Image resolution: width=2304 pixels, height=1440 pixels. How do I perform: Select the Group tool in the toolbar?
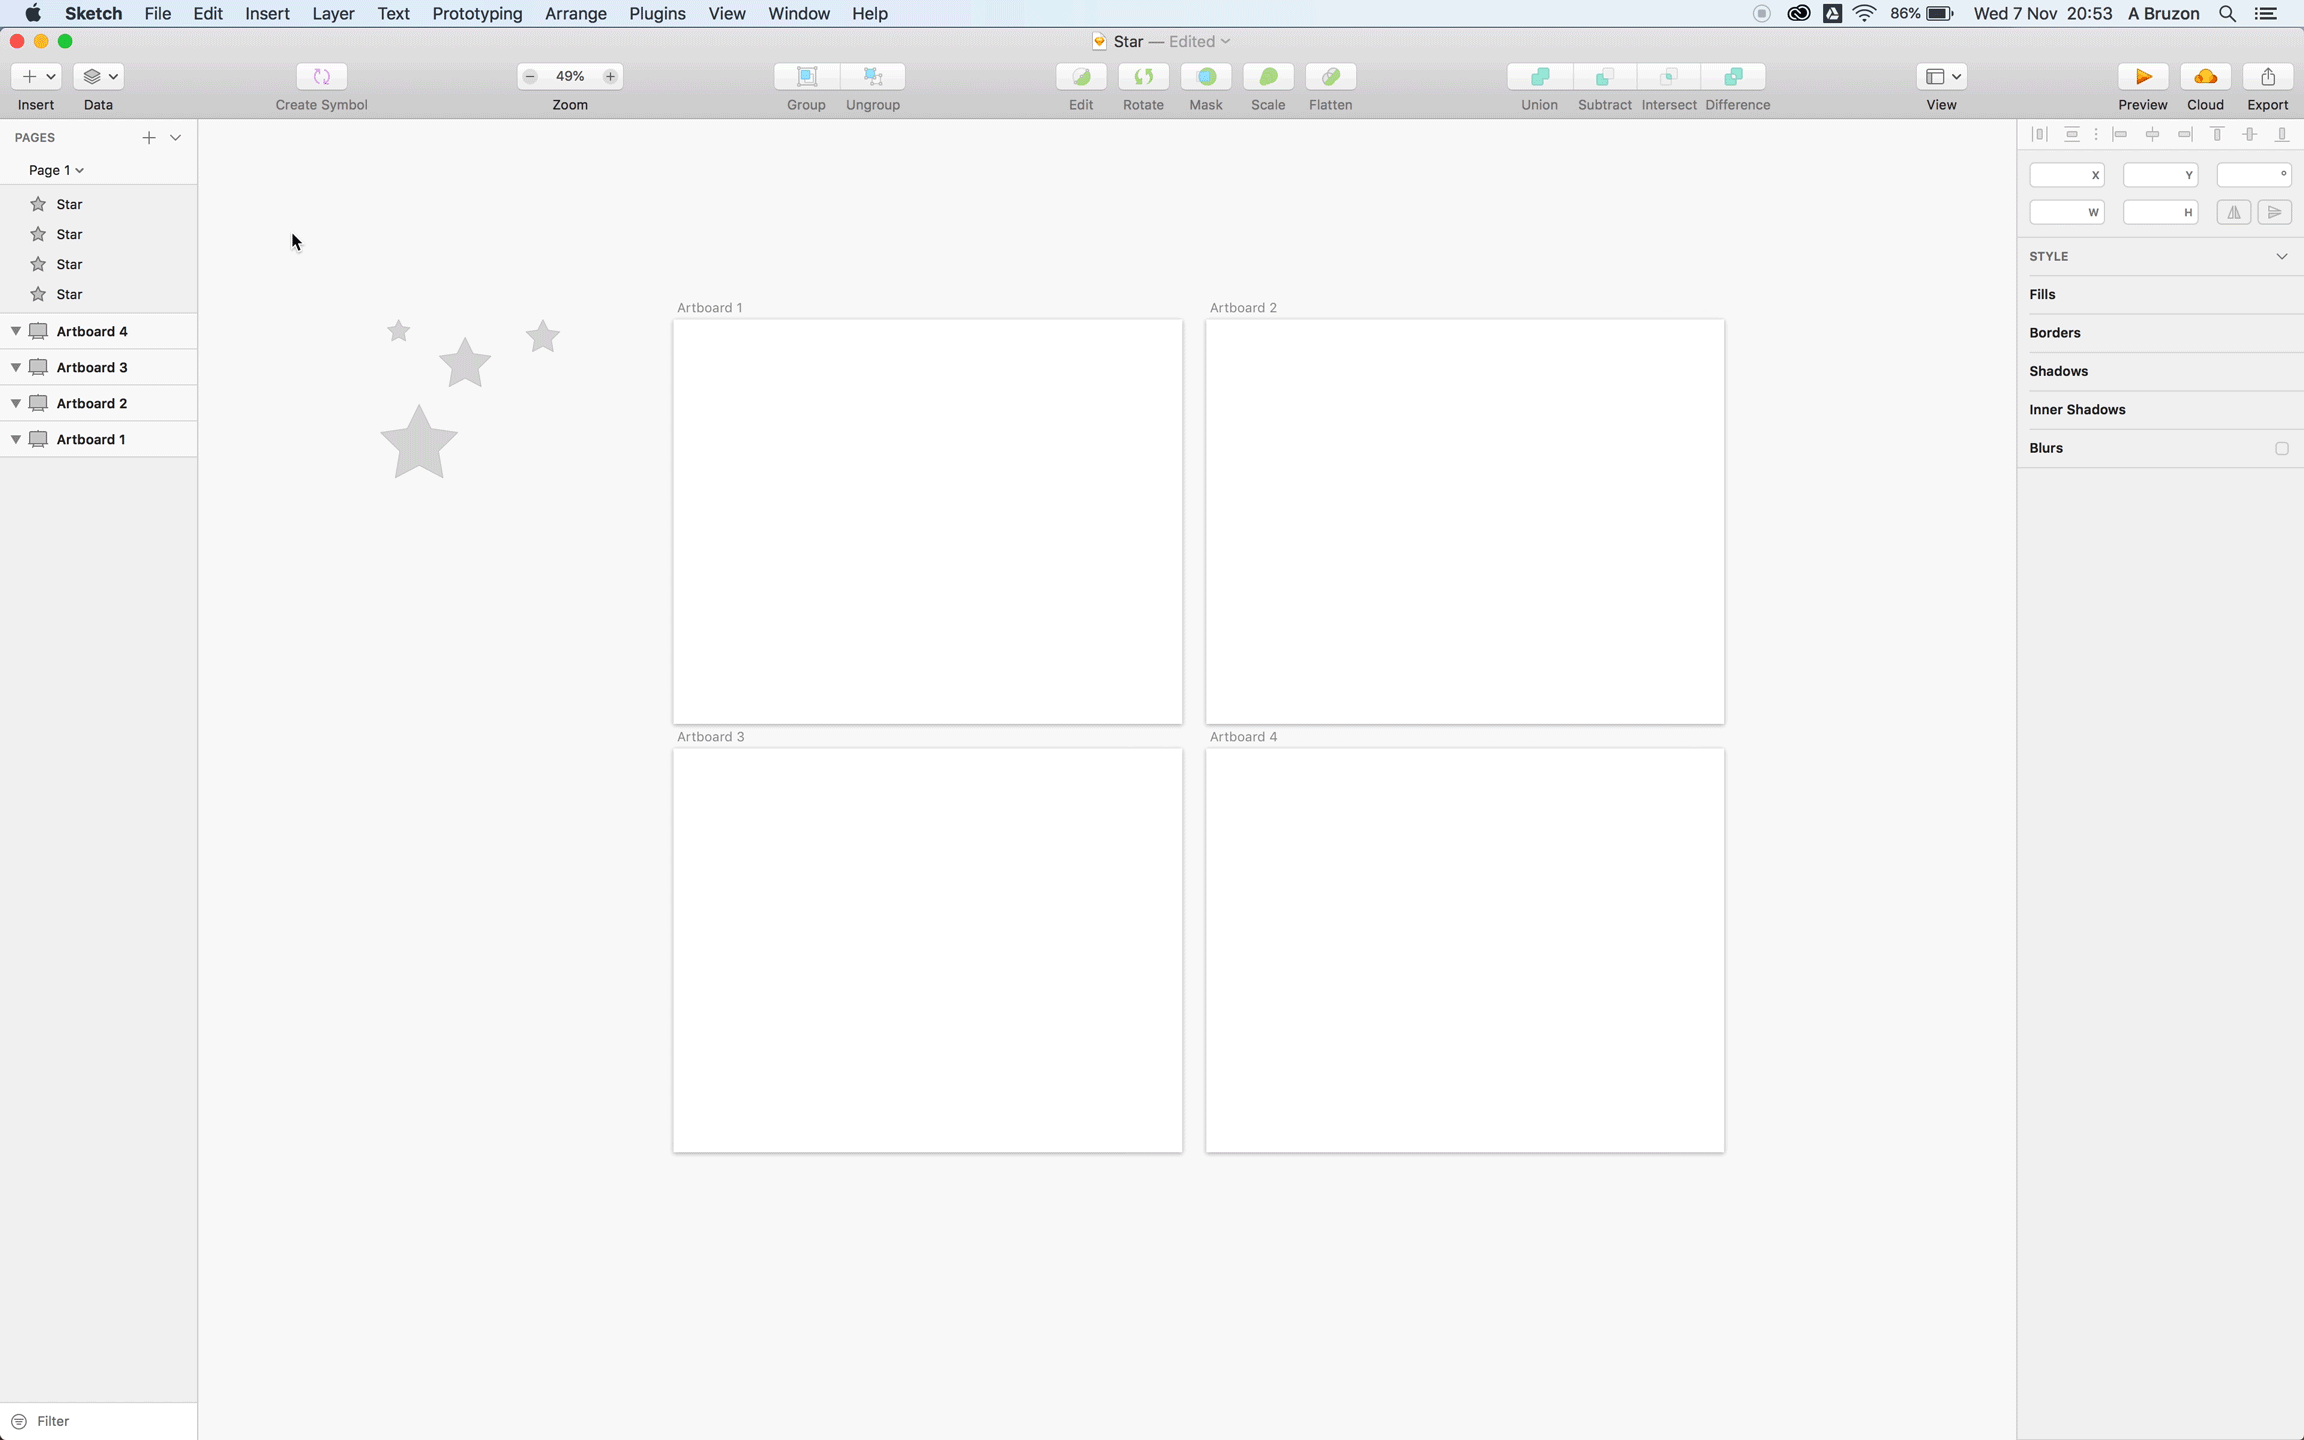point(804,77)
